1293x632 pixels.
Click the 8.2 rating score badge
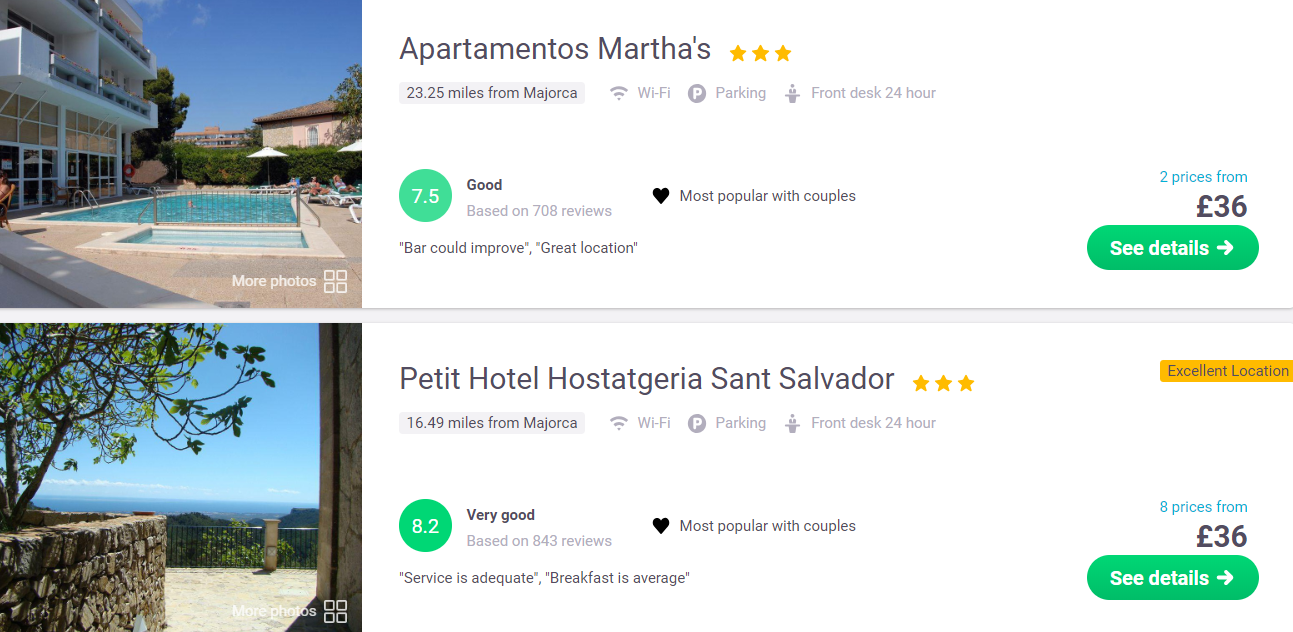(426, 526)
